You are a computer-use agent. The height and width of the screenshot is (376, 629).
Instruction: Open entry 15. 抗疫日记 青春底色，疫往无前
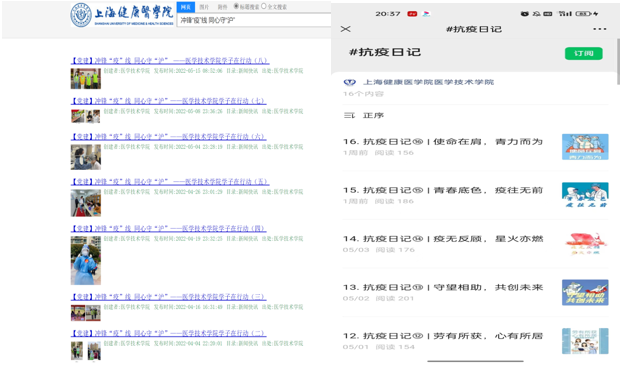coord(443,190)
